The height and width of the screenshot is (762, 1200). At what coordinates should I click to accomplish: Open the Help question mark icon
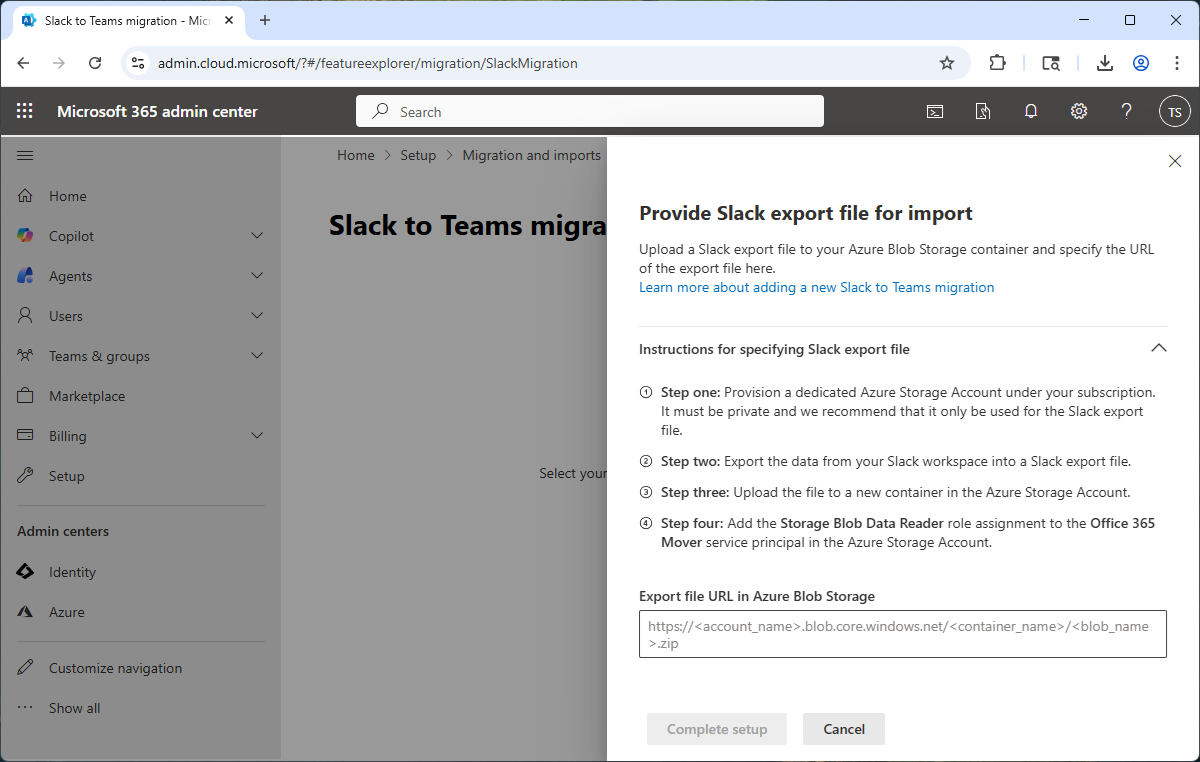pyautogui.click(x=1126, y=111)
